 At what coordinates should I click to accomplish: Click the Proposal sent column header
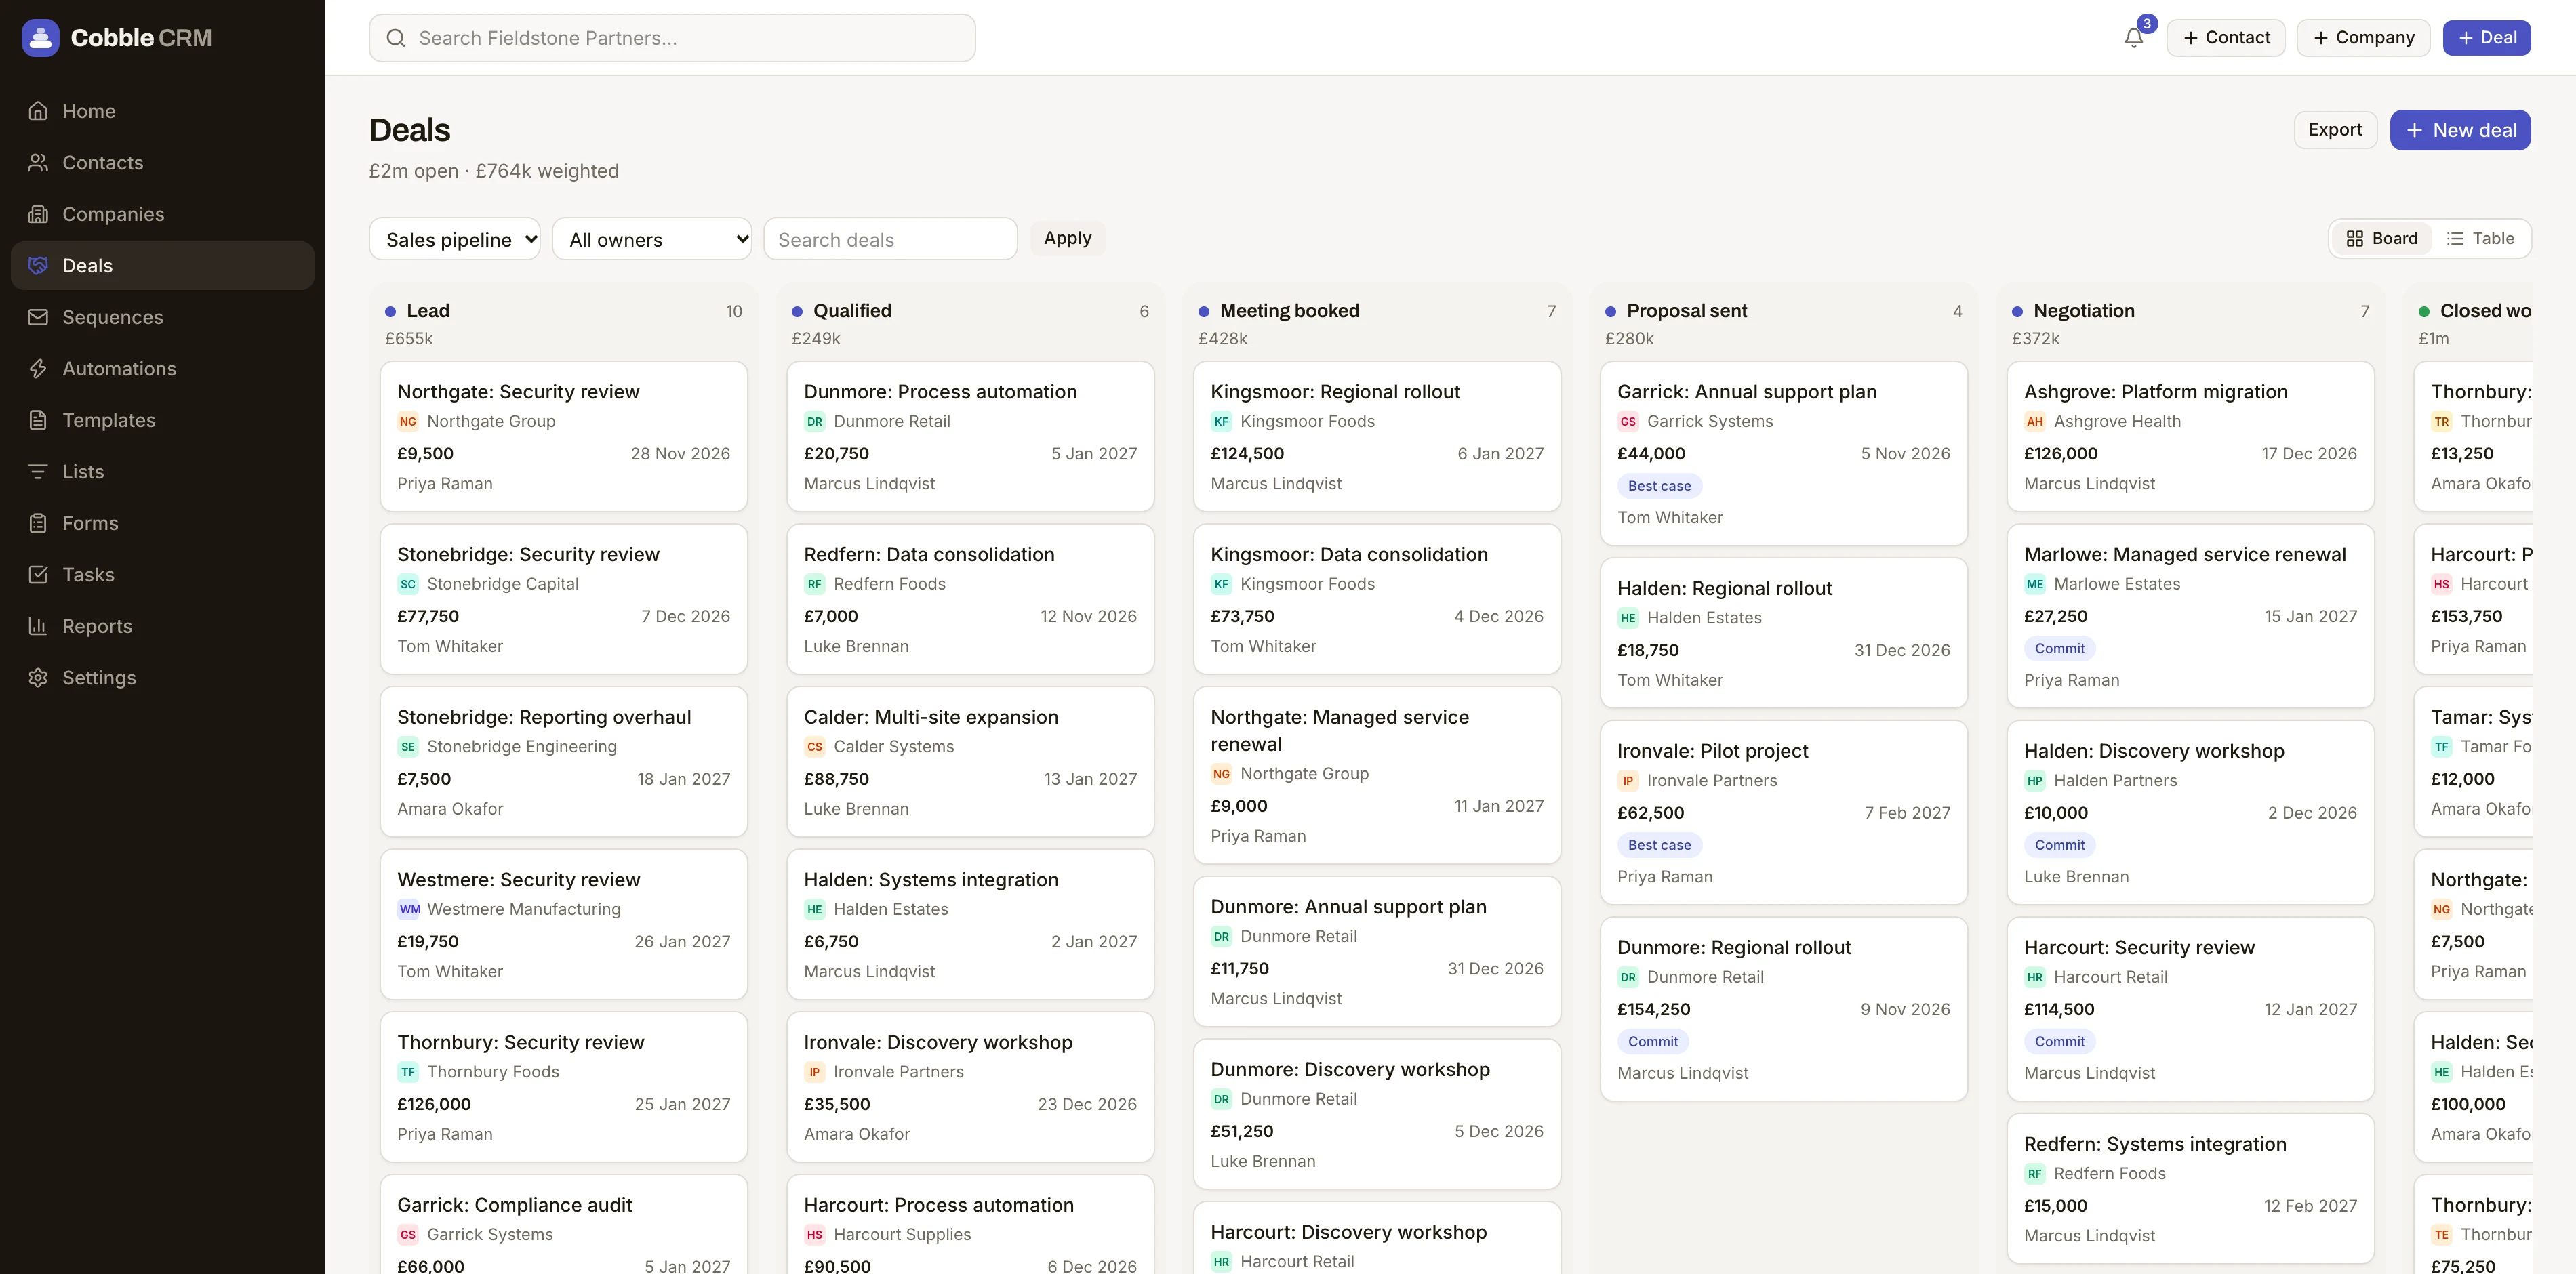pos(1686,311)
